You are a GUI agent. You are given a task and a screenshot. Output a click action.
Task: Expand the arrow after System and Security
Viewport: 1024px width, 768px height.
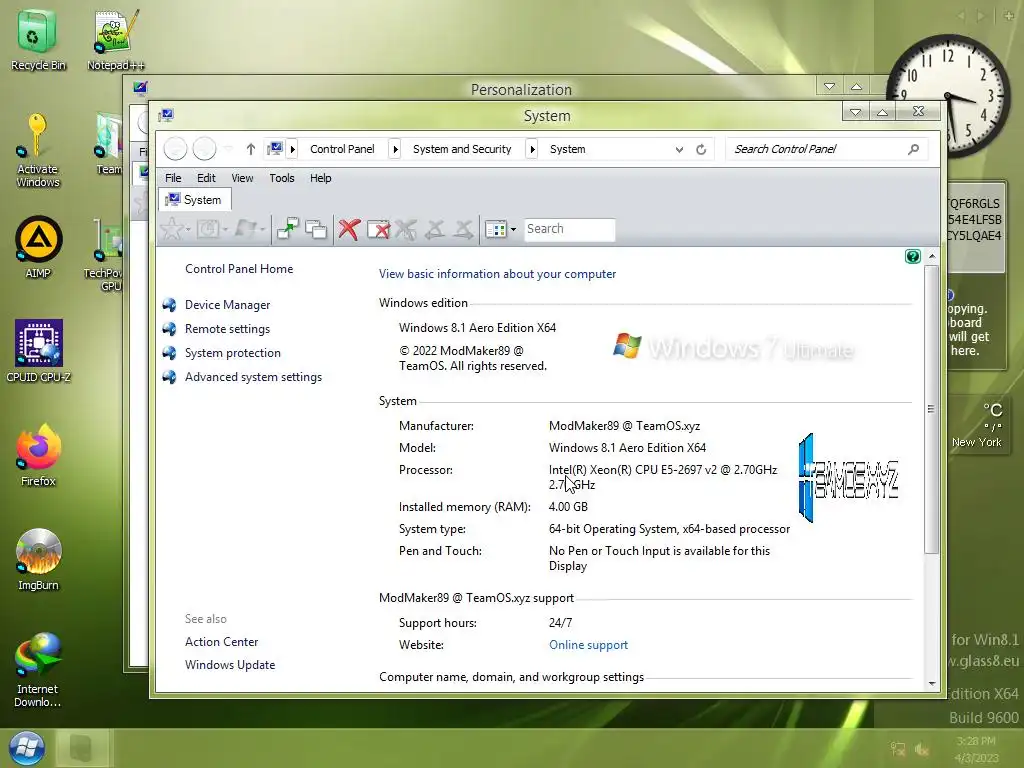point(532,150)
